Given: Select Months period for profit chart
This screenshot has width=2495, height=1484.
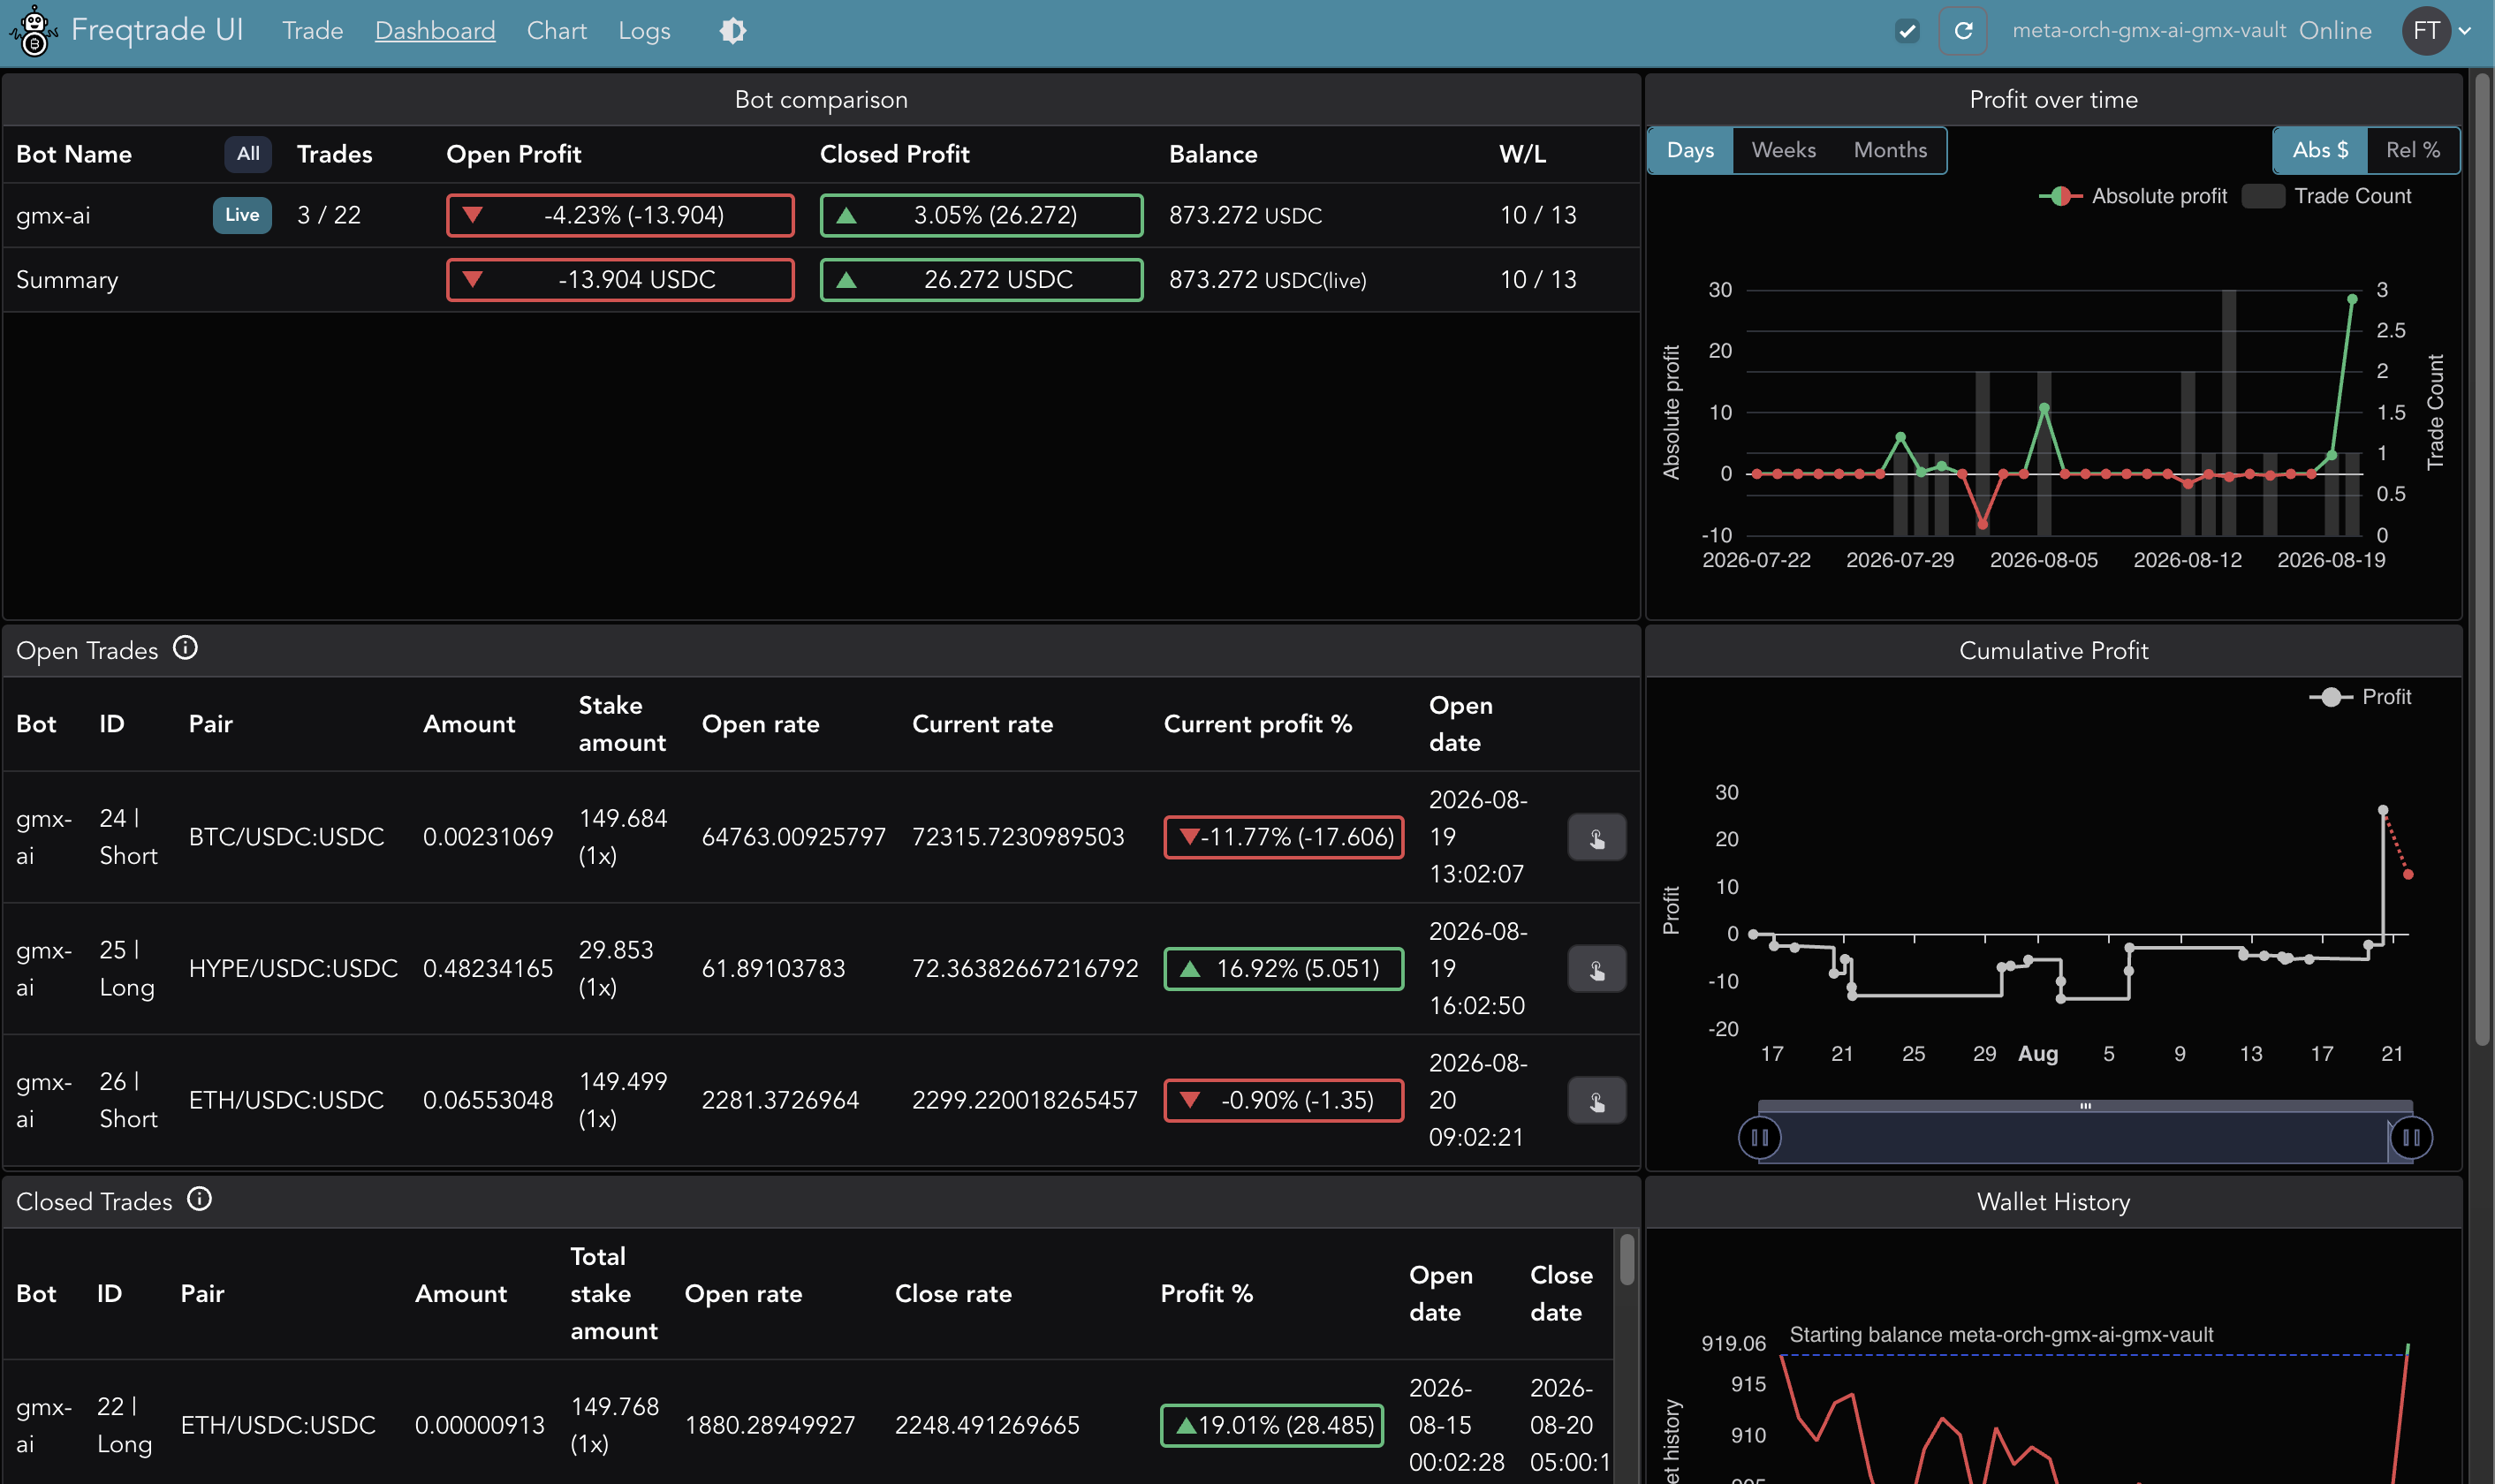Looking at the screenshot, I should click(1890, 150).
